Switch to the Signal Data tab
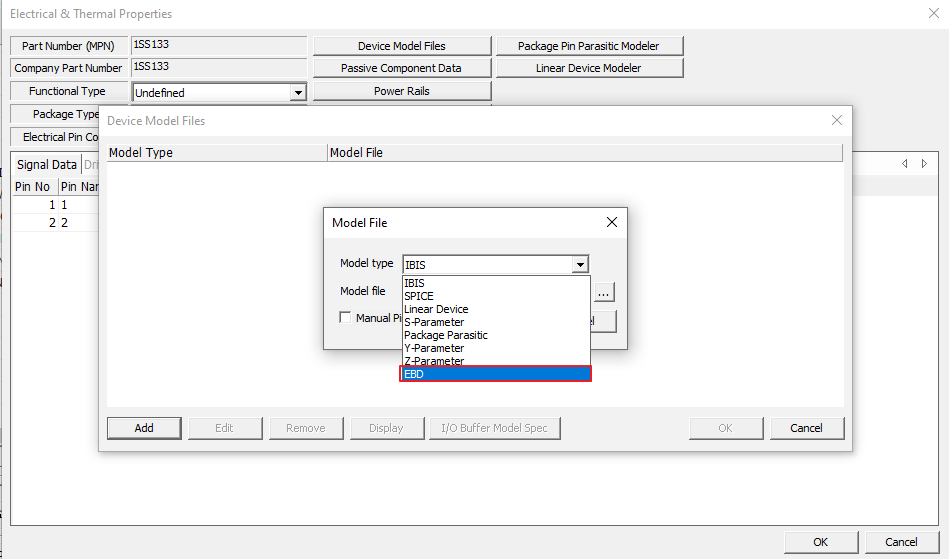 pos(46,164)
